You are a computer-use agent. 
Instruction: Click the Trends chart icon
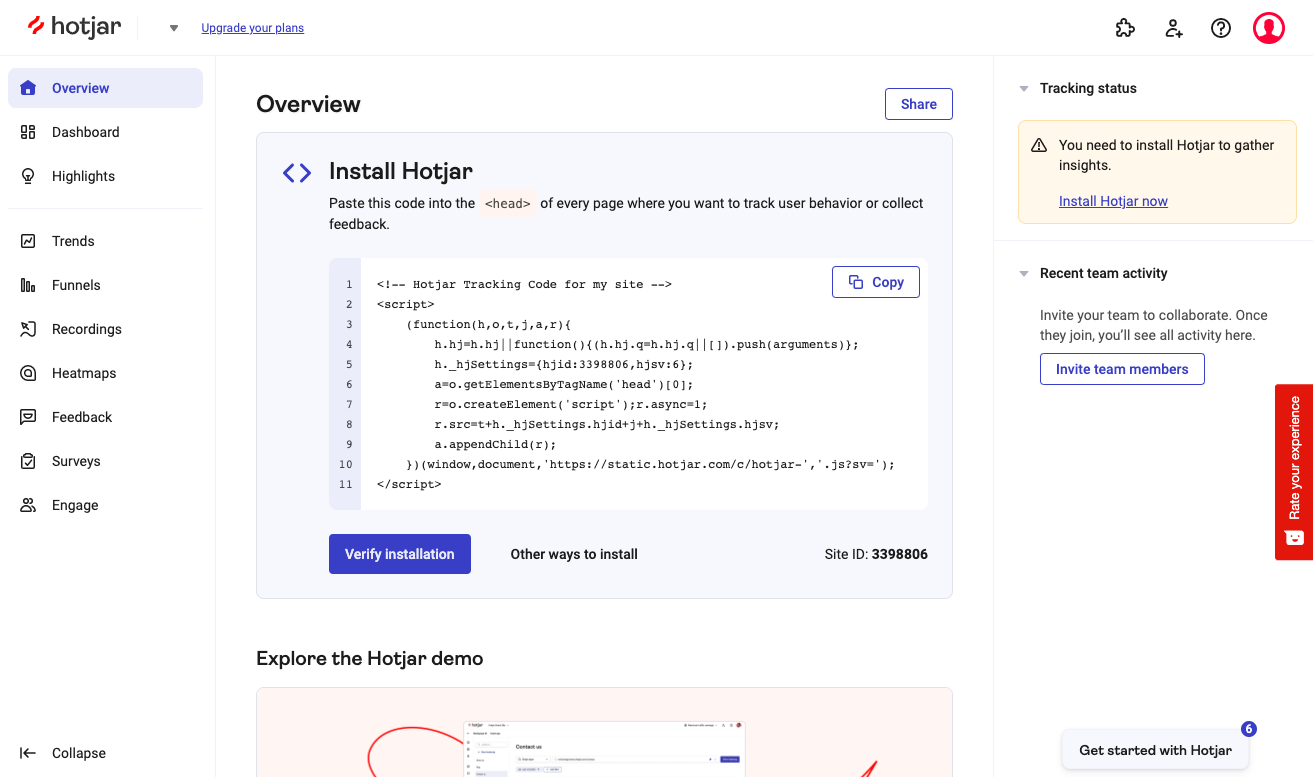pyautogui.click(x=29, y=241)
